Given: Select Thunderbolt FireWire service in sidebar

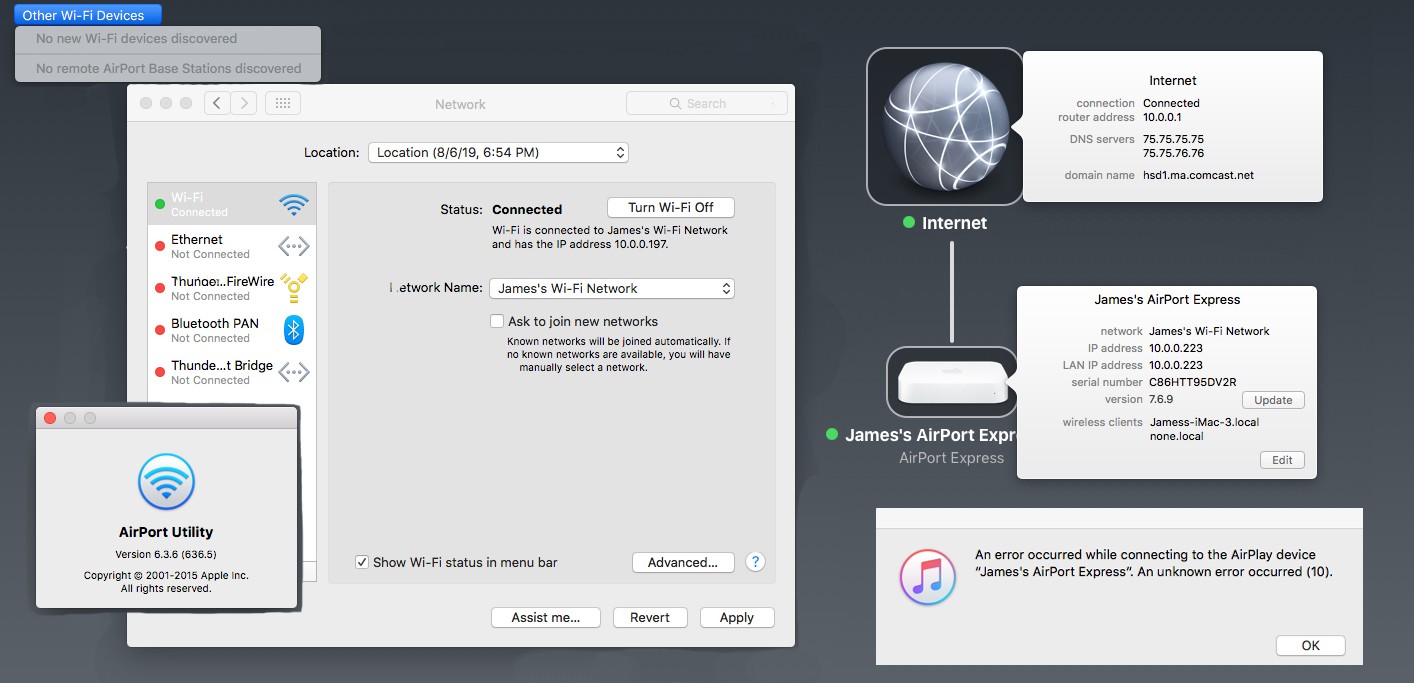Looking at the screenshot, I should pos(232,288).
